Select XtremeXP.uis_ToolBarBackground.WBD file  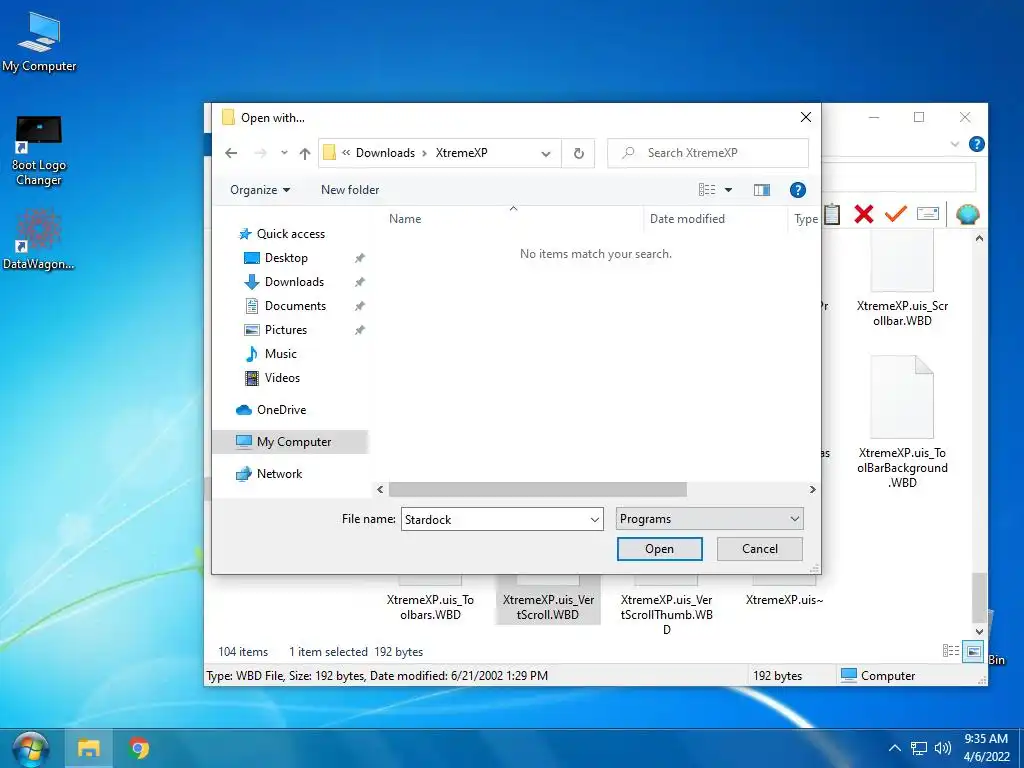pyautogui.click(x=902, y=422)
